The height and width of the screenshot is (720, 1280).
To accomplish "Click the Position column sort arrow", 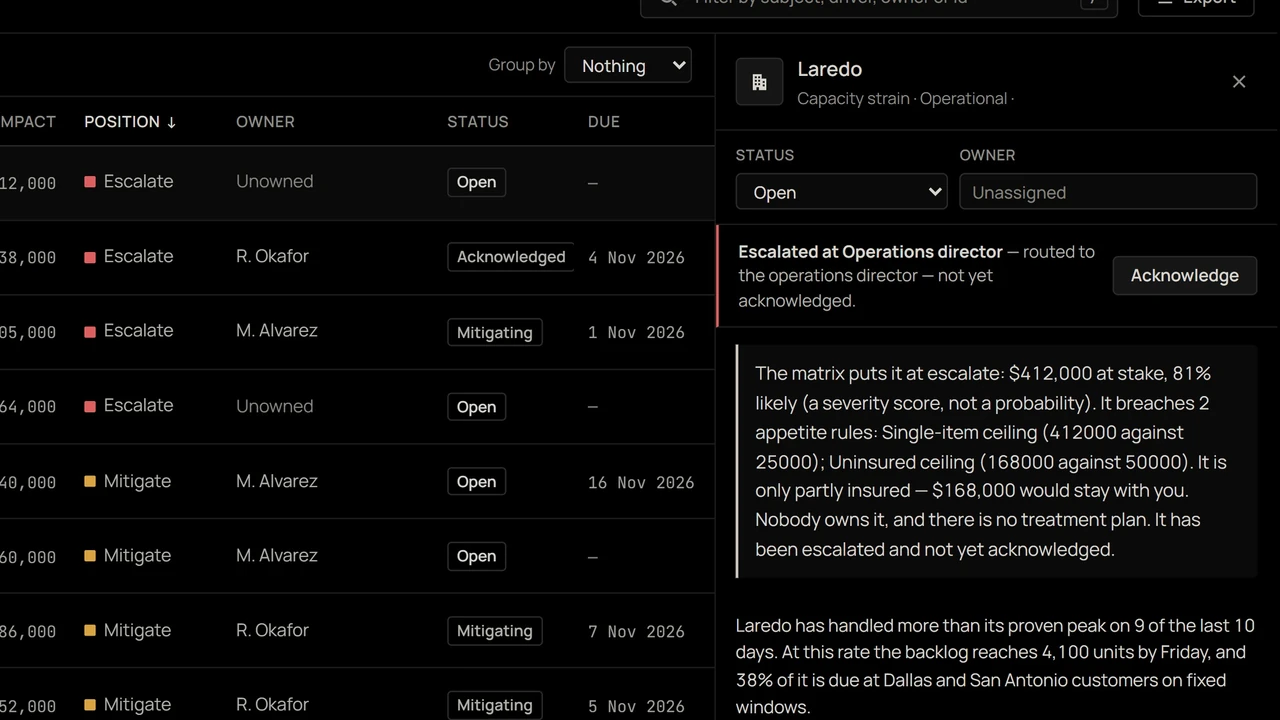I will tap(171, 122).
